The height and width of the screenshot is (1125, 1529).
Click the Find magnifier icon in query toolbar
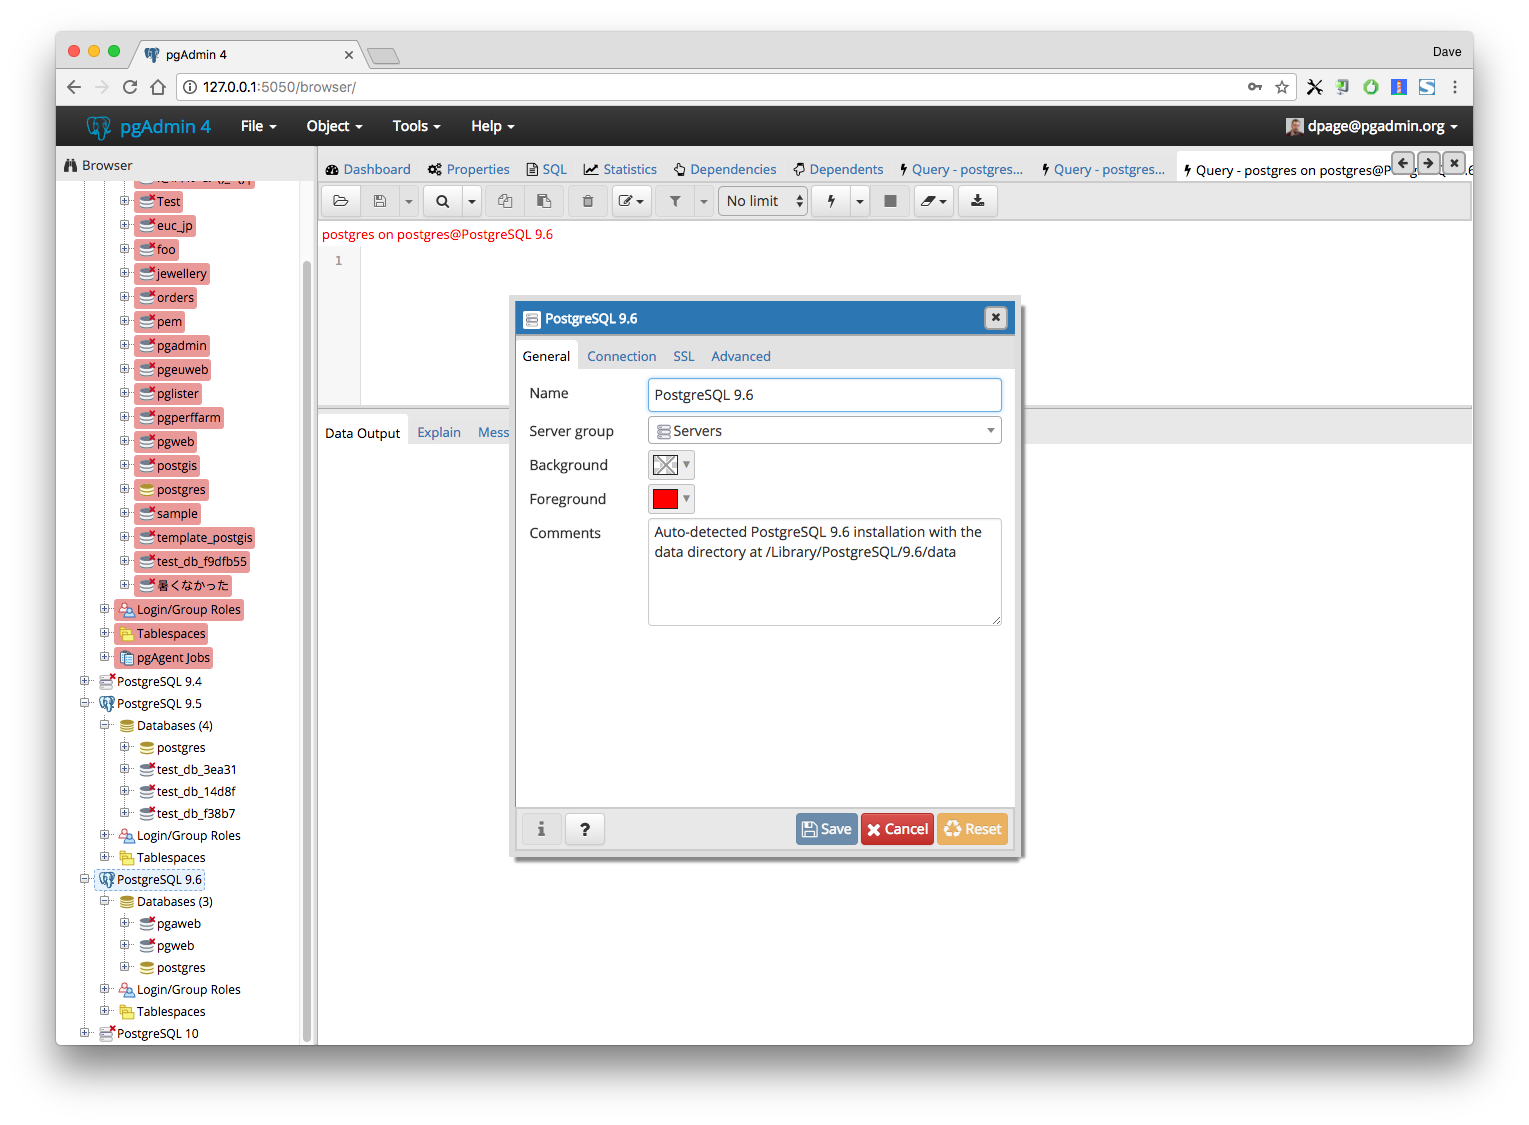pyautogui.click(x=442, y=201)
